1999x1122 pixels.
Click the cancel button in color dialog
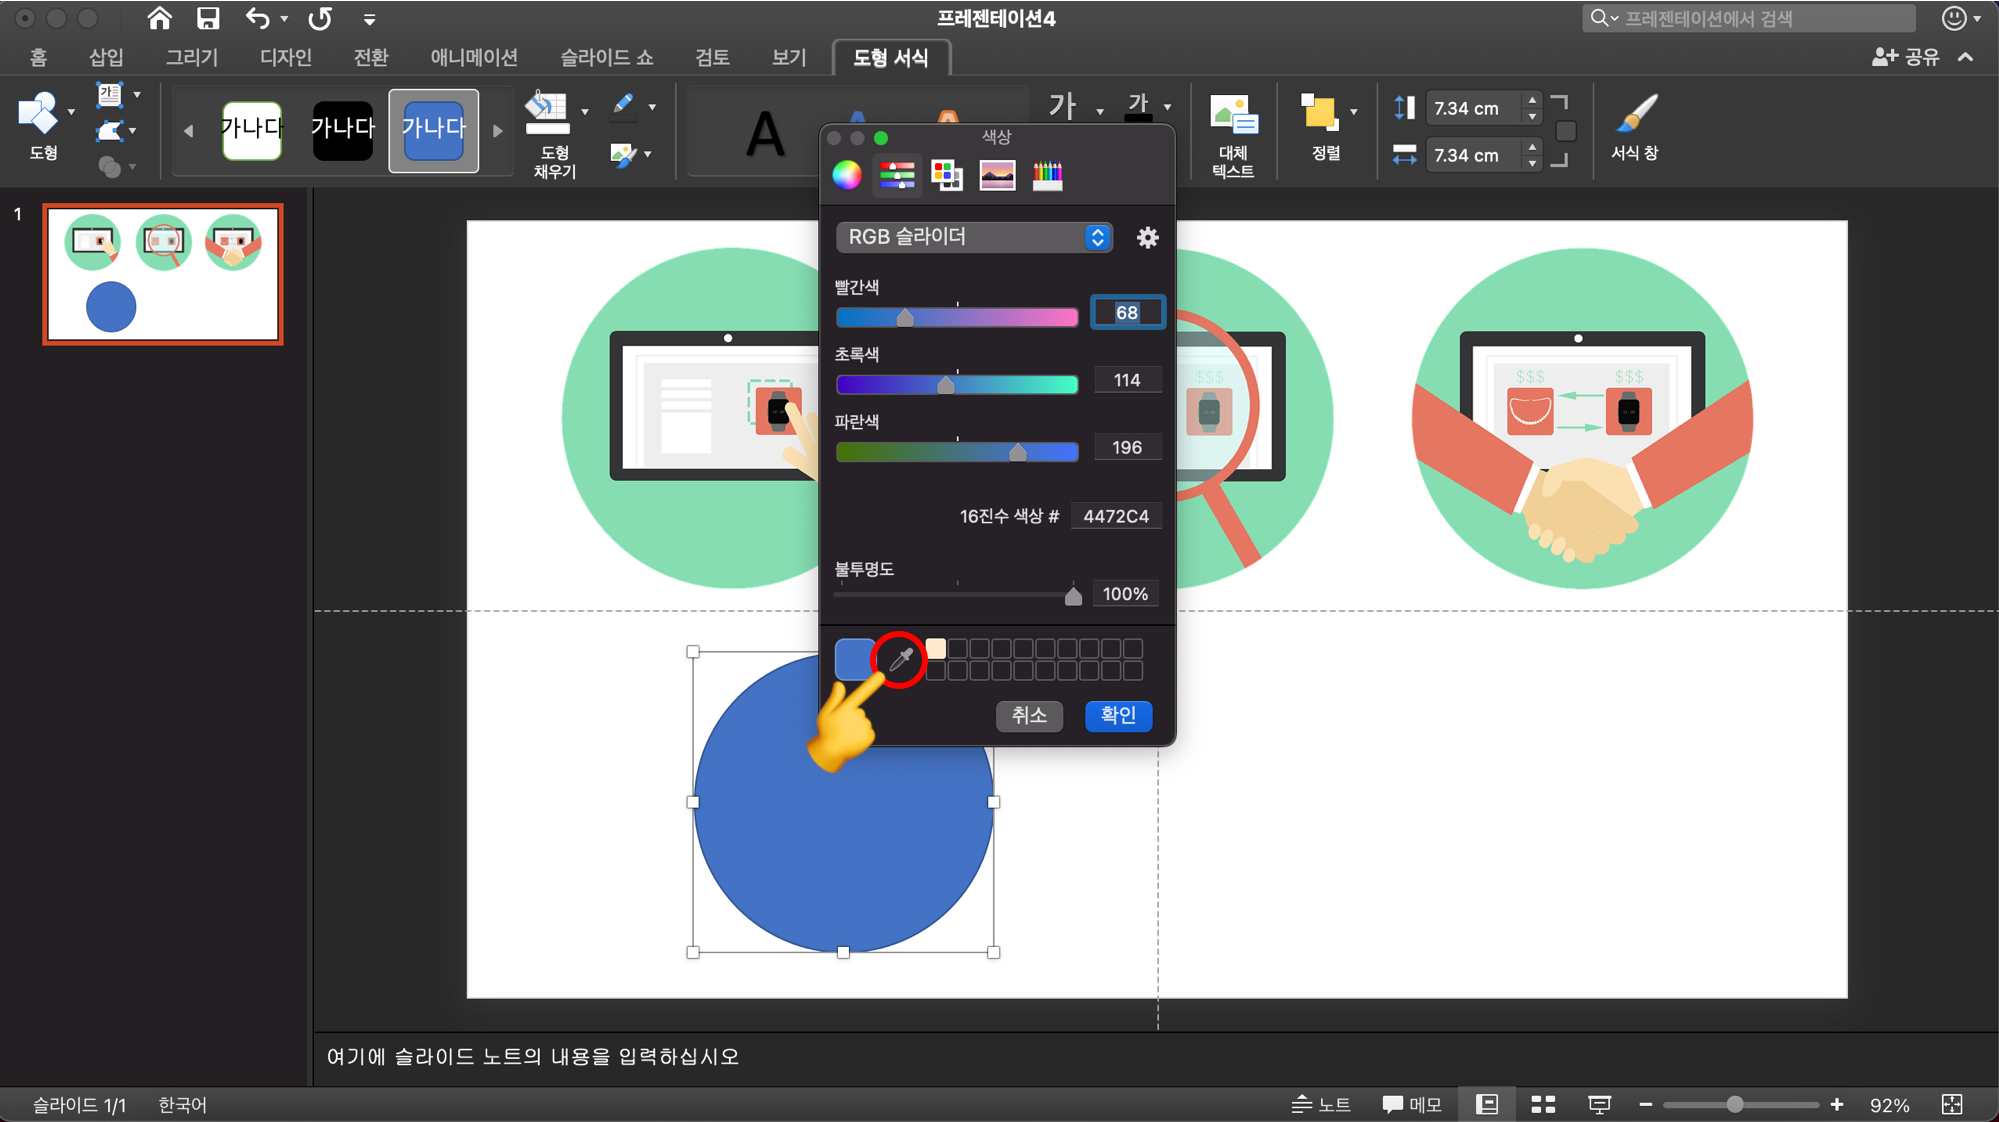1028,715
